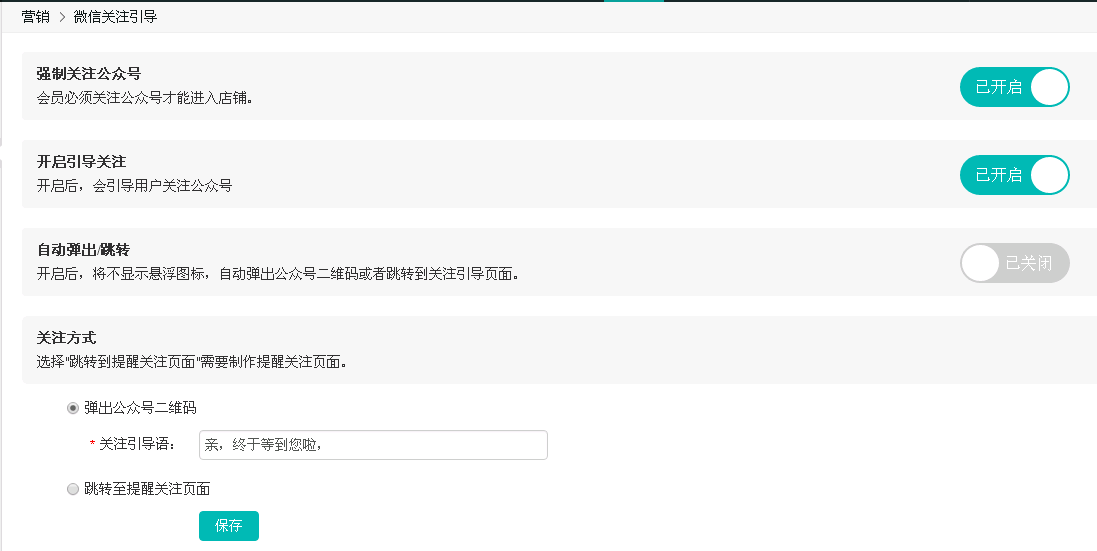Click the red required asterisk marker
This screenshot has width=1097, height=551.
pyautogui.click(x=93, y=446)
